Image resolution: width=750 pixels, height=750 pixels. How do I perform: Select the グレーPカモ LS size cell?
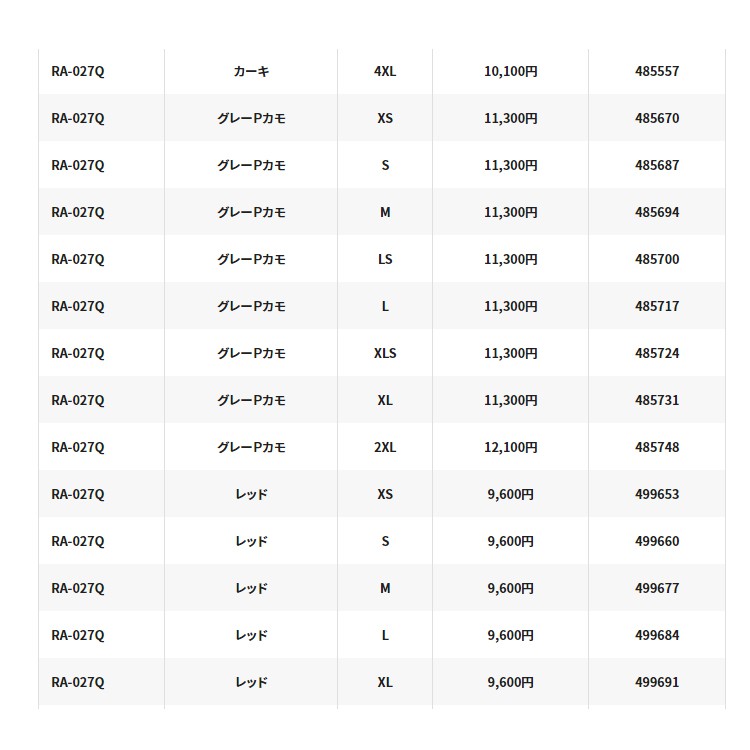point(385,259)
